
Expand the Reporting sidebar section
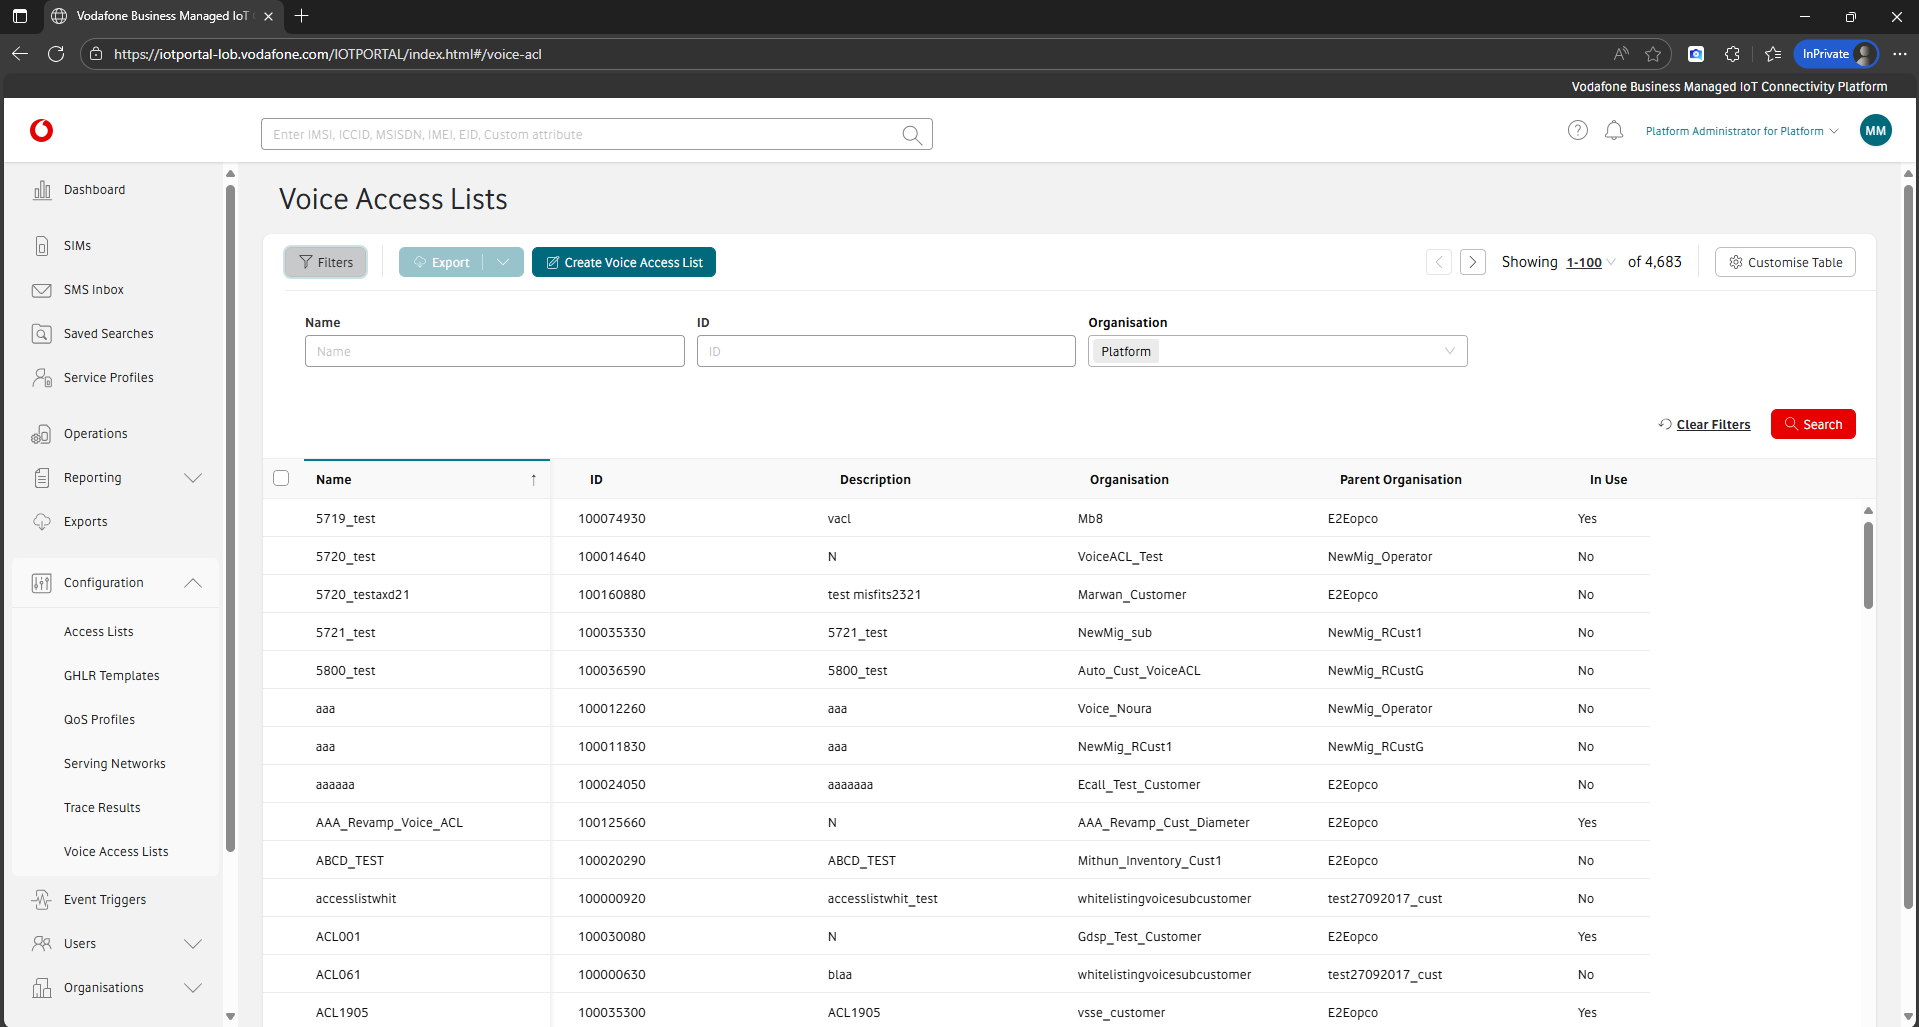click(193, 478)
